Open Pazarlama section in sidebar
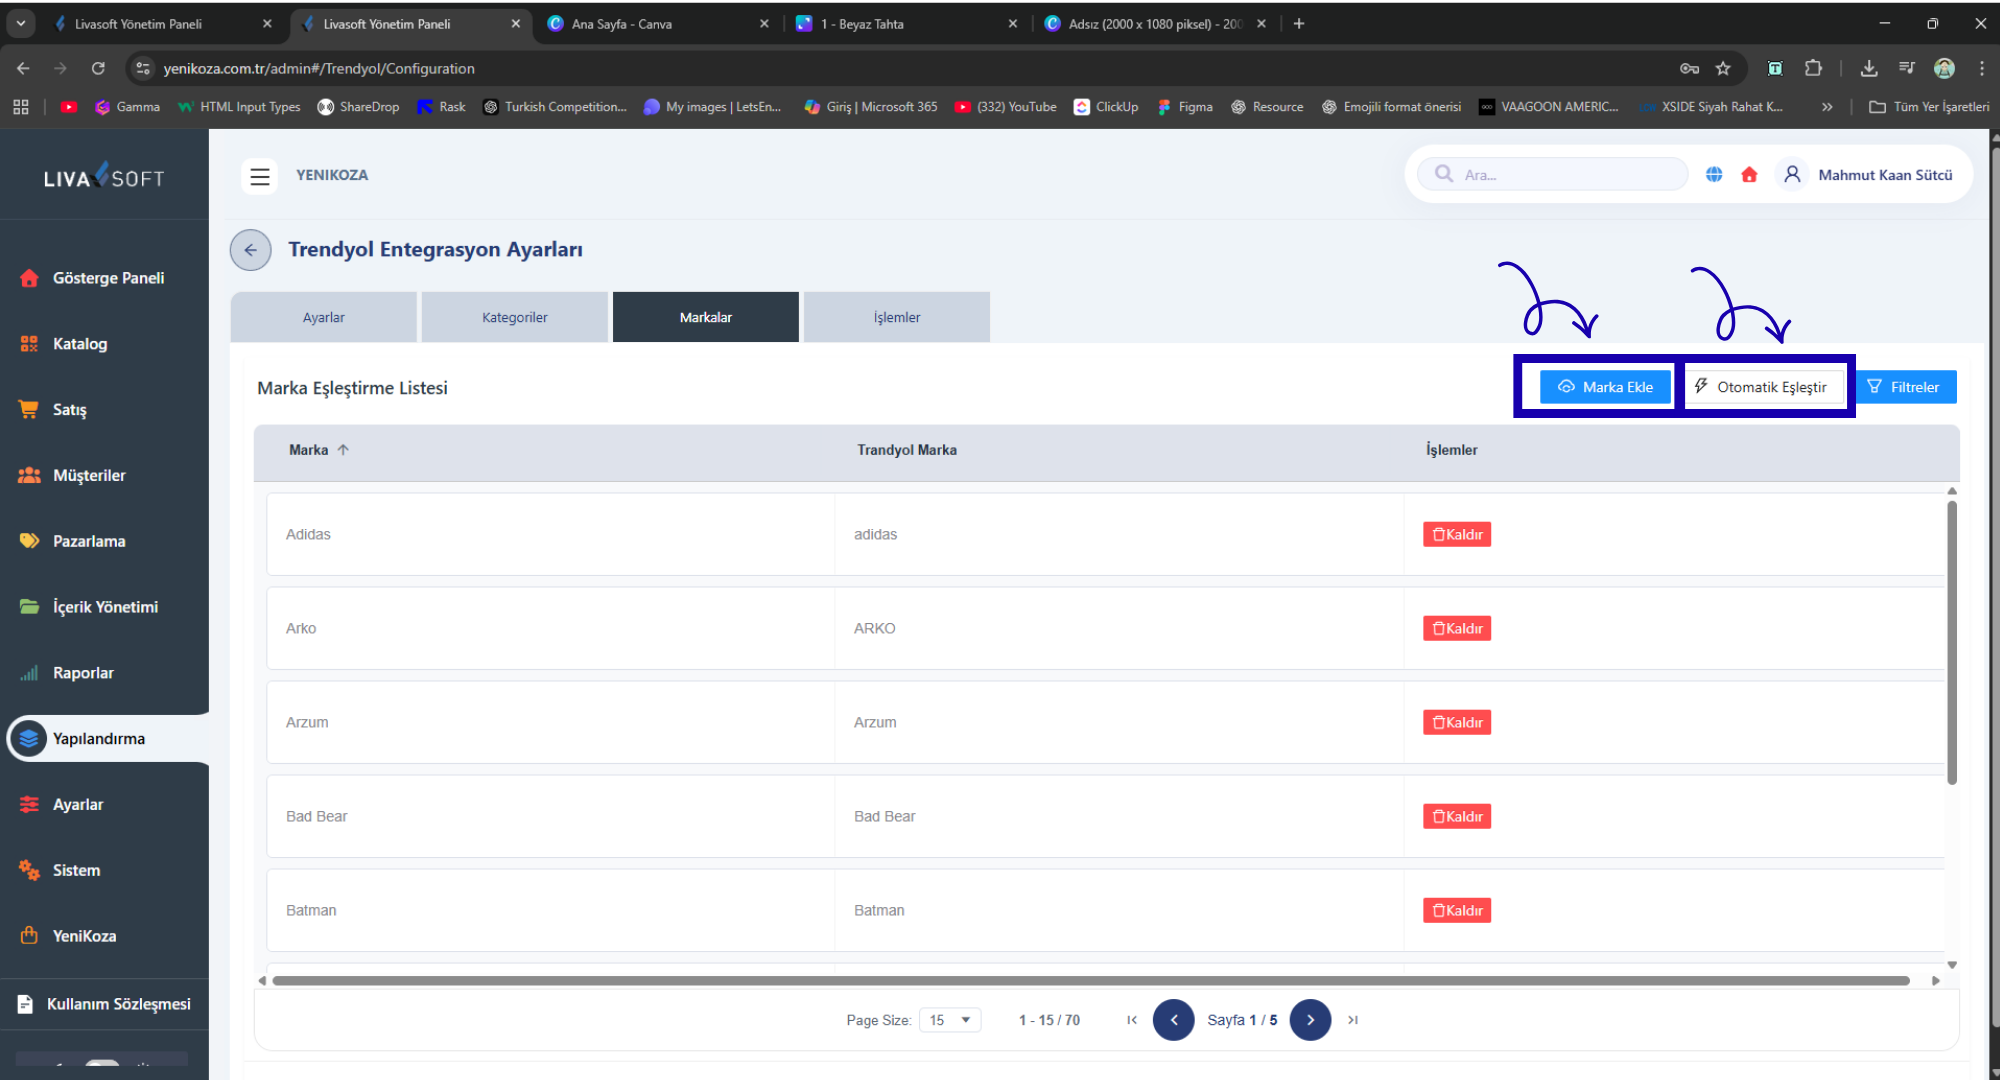The height and width of the screenshot is (1080, 2000). pyautogui.click(x=89, y=541)
